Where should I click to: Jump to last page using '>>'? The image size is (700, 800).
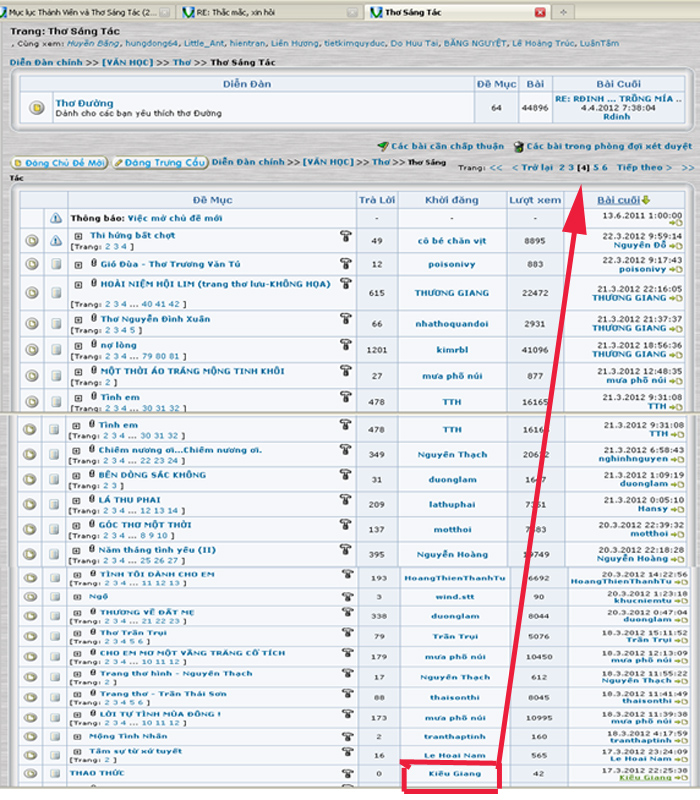point(687,167)
